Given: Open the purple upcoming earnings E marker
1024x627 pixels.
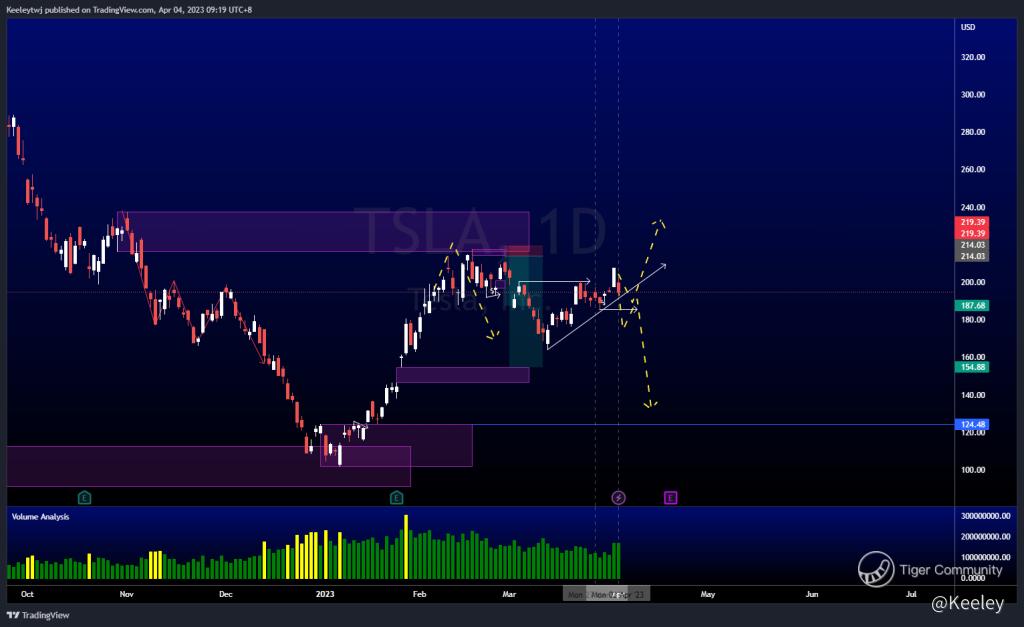Looking at the screenshot, I should coord(670,498).
